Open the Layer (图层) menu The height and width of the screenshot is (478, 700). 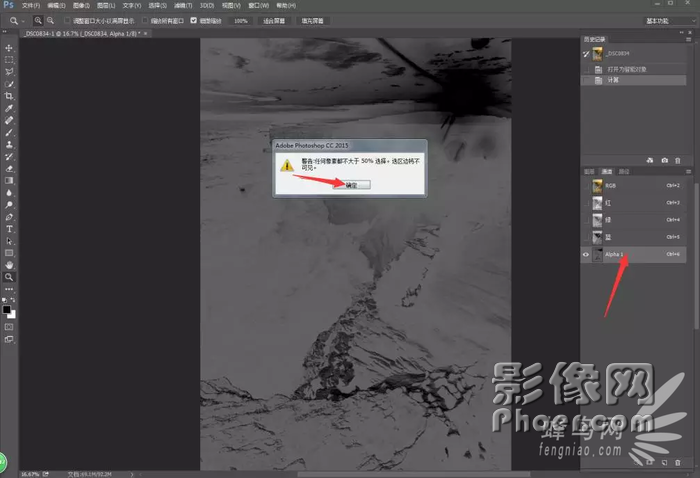tap(106, 6)
